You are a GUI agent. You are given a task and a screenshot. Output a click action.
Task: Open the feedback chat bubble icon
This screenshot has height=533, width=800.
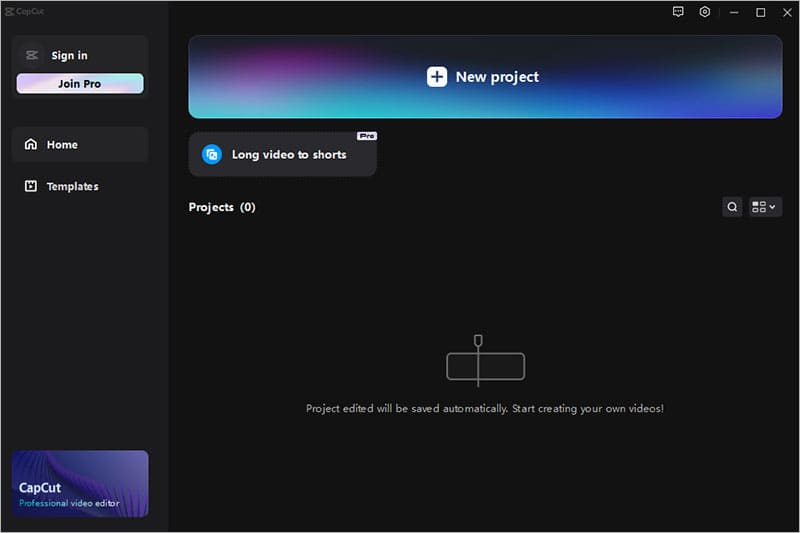[678, 12]
